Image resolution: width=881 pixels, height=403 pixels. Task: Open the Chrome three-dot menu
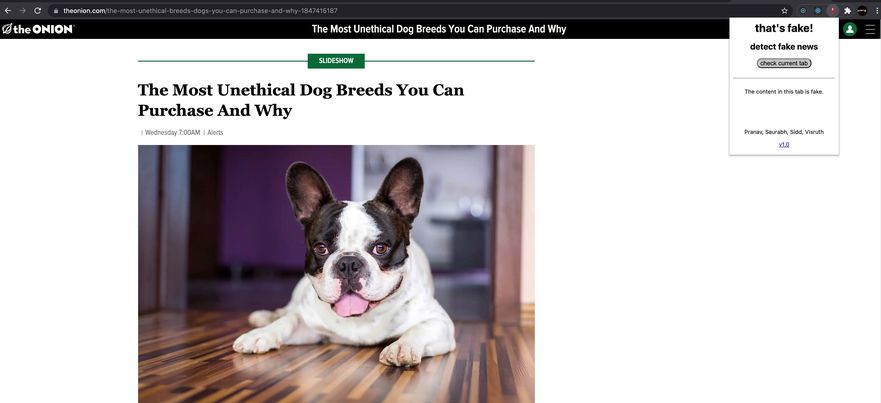point(877,11)
